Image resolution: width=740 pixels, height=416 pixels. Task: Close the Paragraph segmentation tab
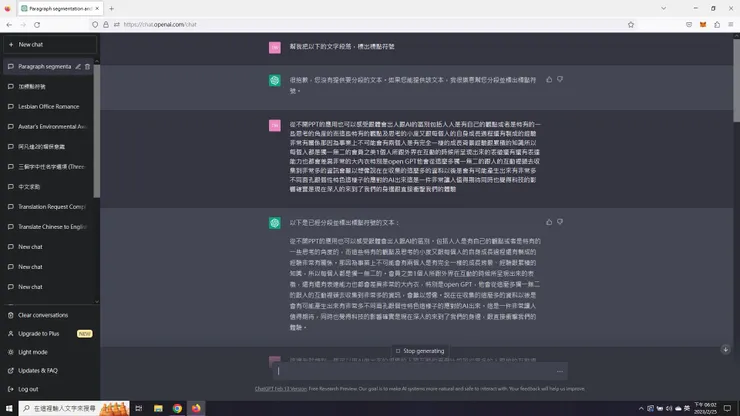click(x=97, y=8)
